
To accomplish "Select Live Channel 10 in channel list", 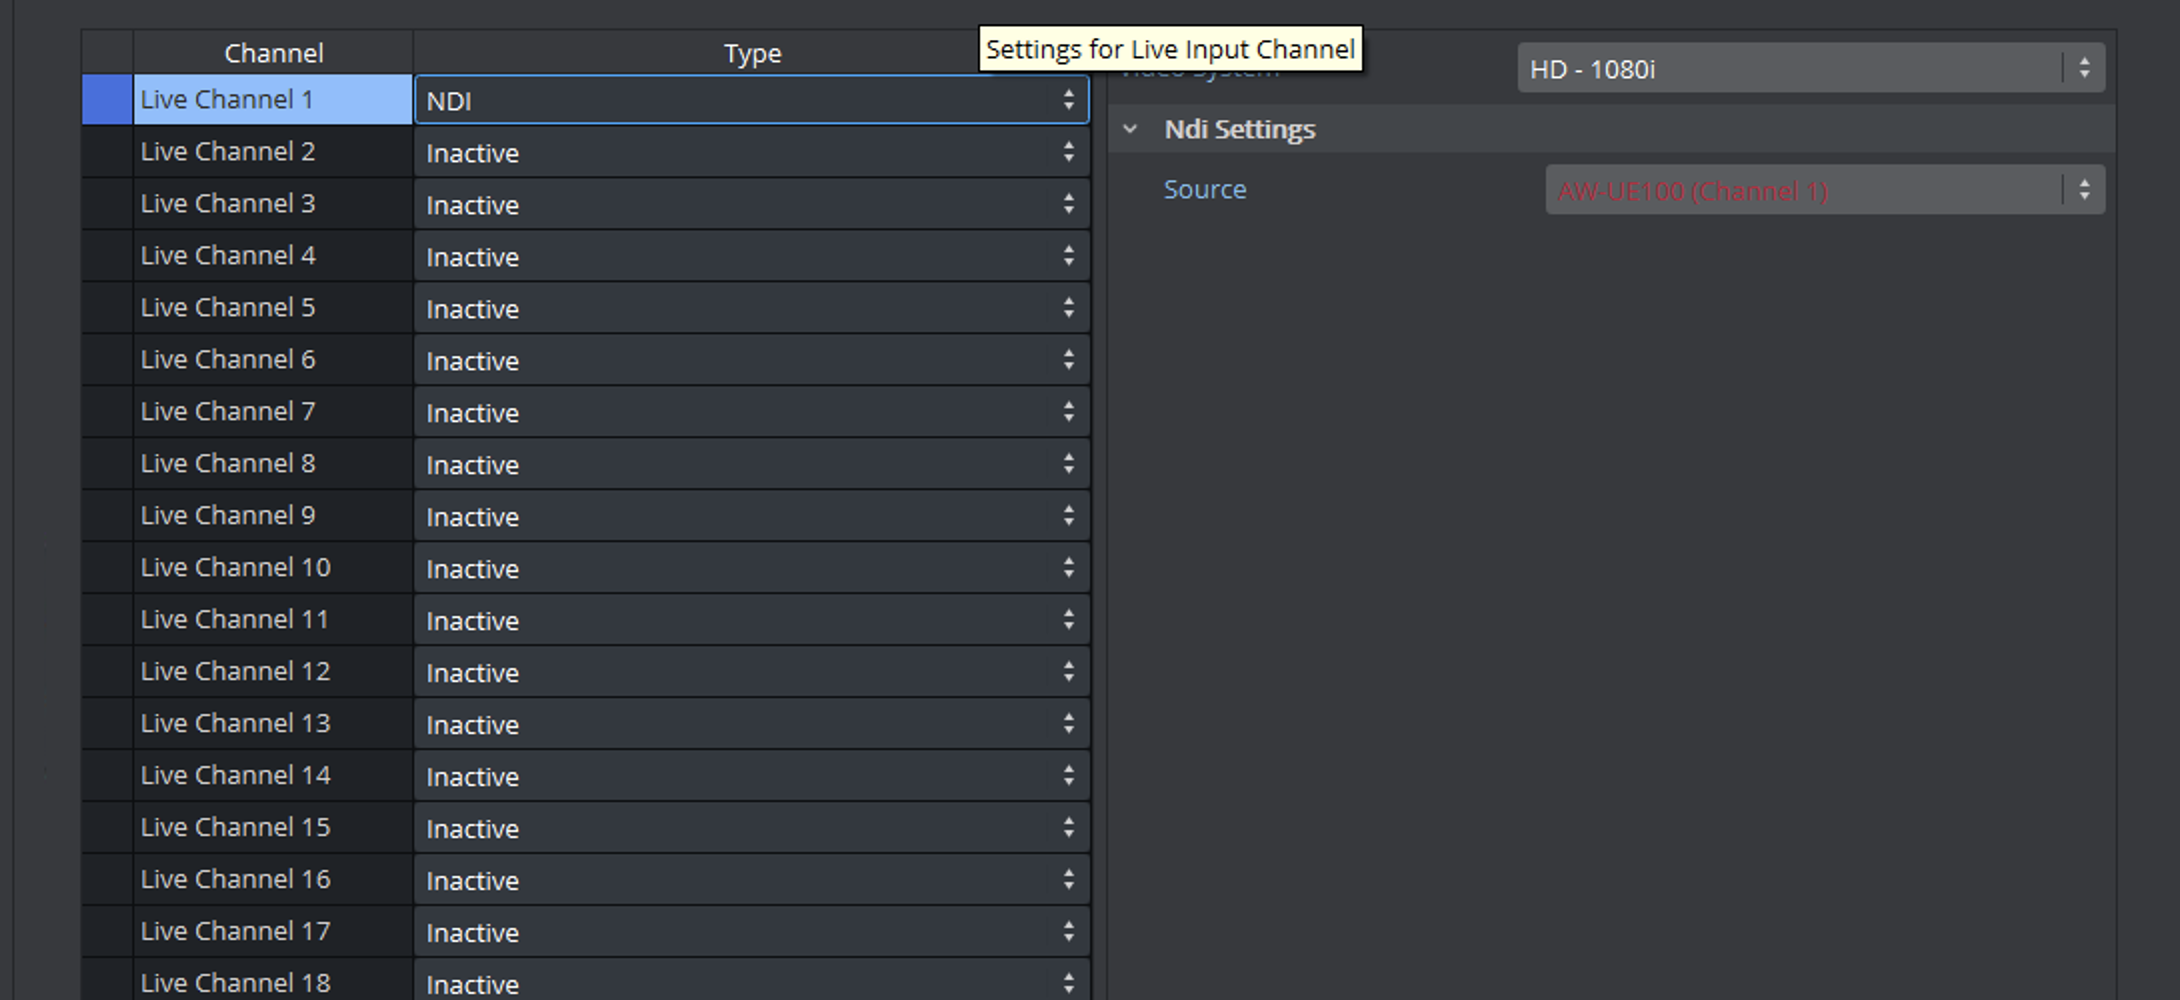I will tap(272, 568).
